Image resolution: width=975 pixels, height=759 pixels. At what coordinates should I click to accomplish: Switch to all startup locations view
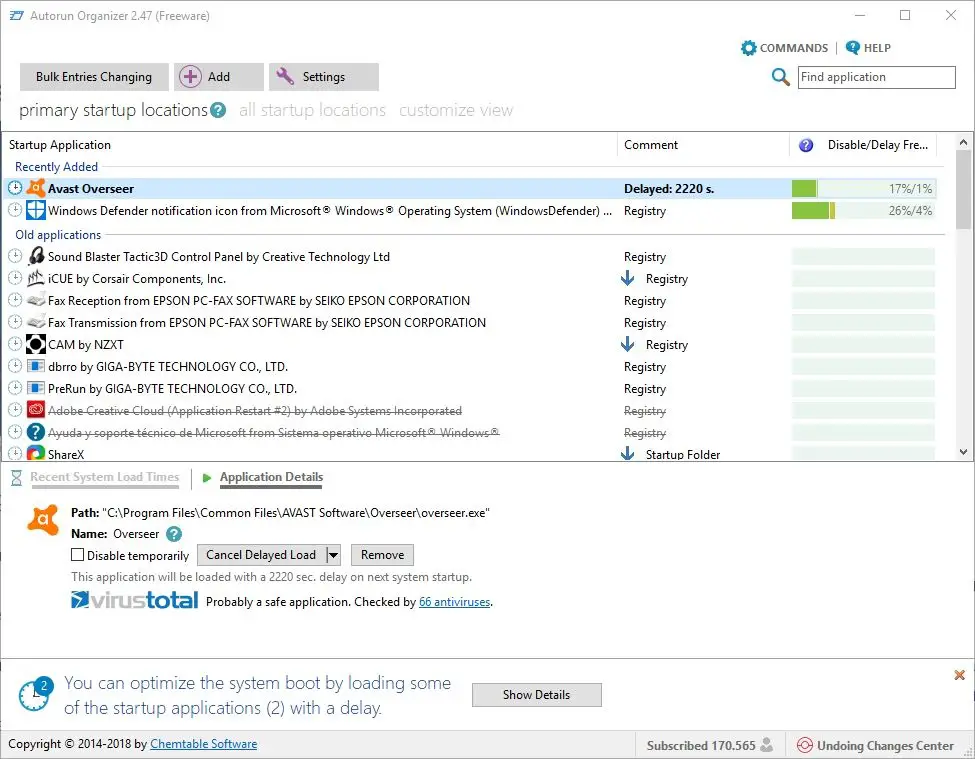click(312, 110)
